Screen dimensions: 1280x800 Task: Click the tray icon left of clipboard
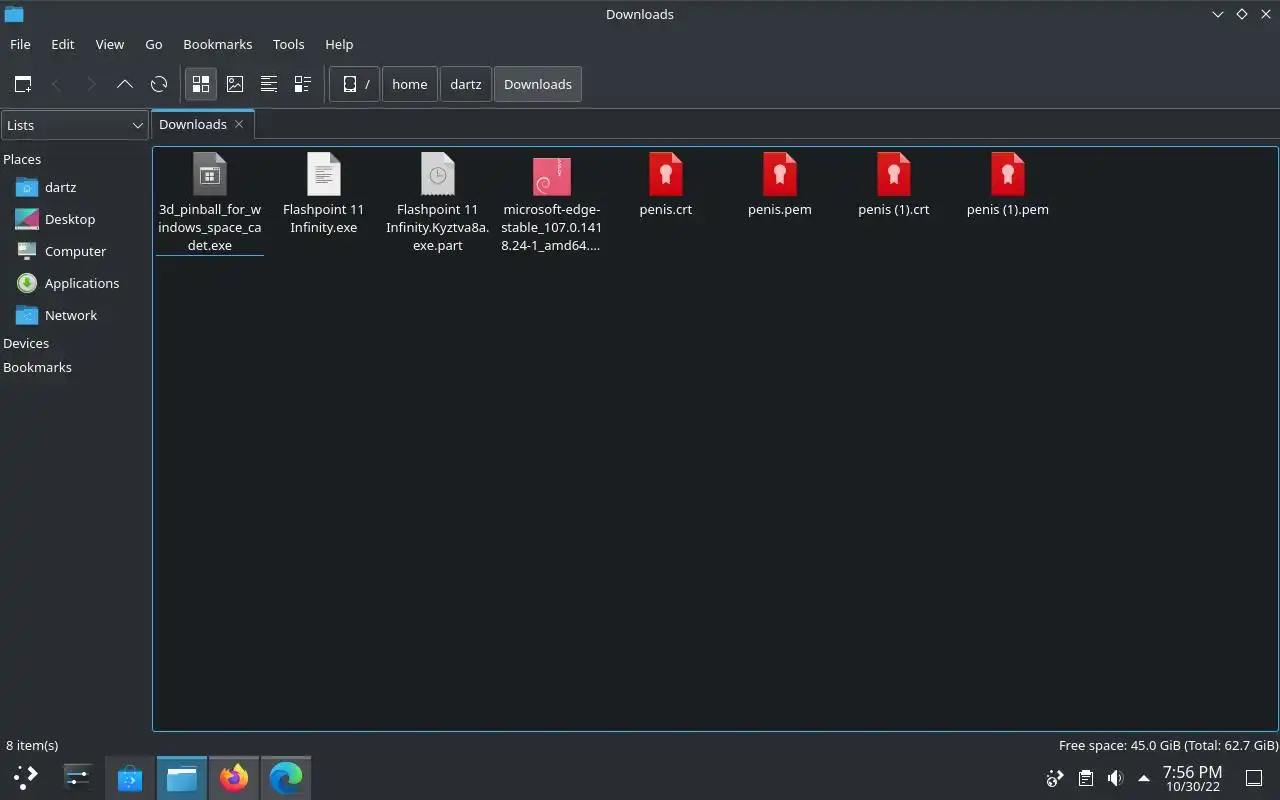click(1055, 778)
